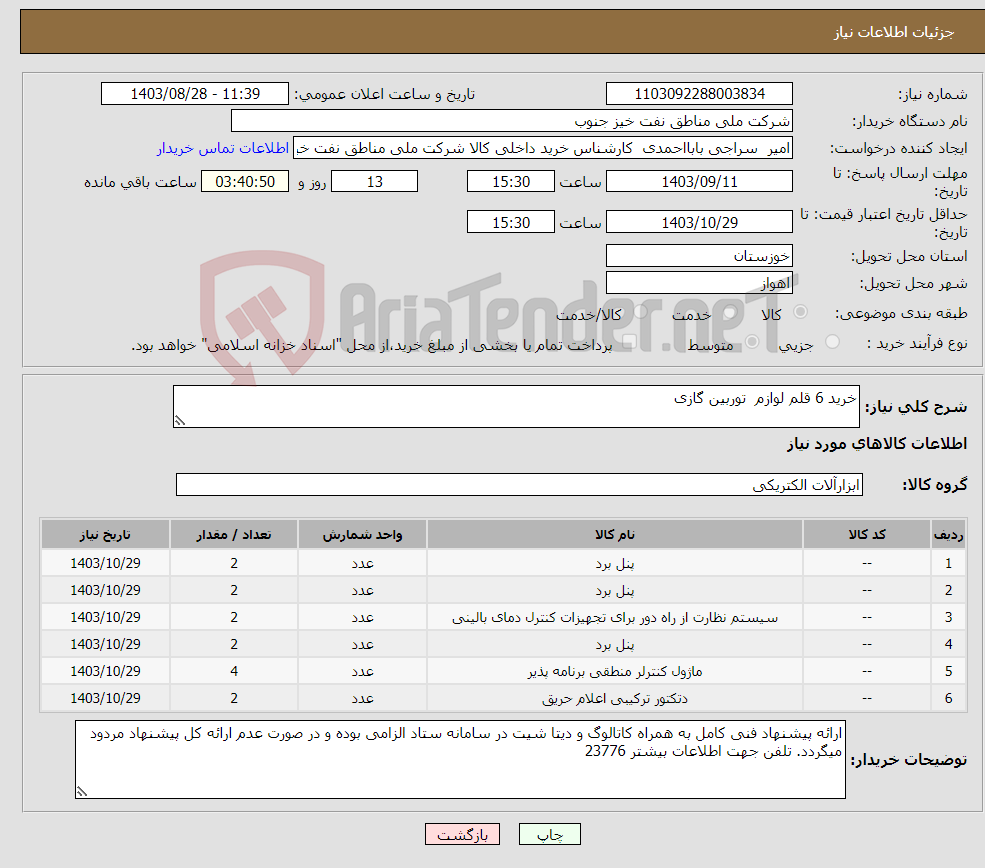
Task: Select the خدمت radio button
Action: coord(729,312)
